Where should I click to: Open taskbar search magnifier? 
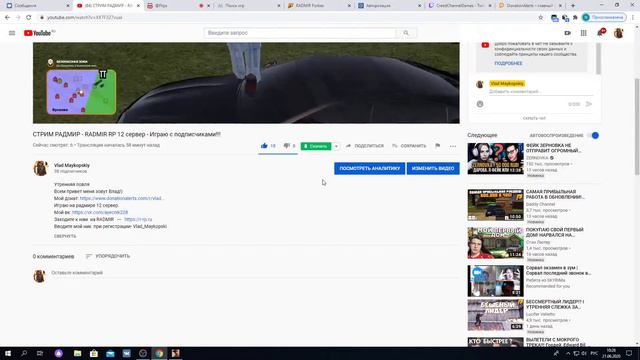click(x=24, y=353)
